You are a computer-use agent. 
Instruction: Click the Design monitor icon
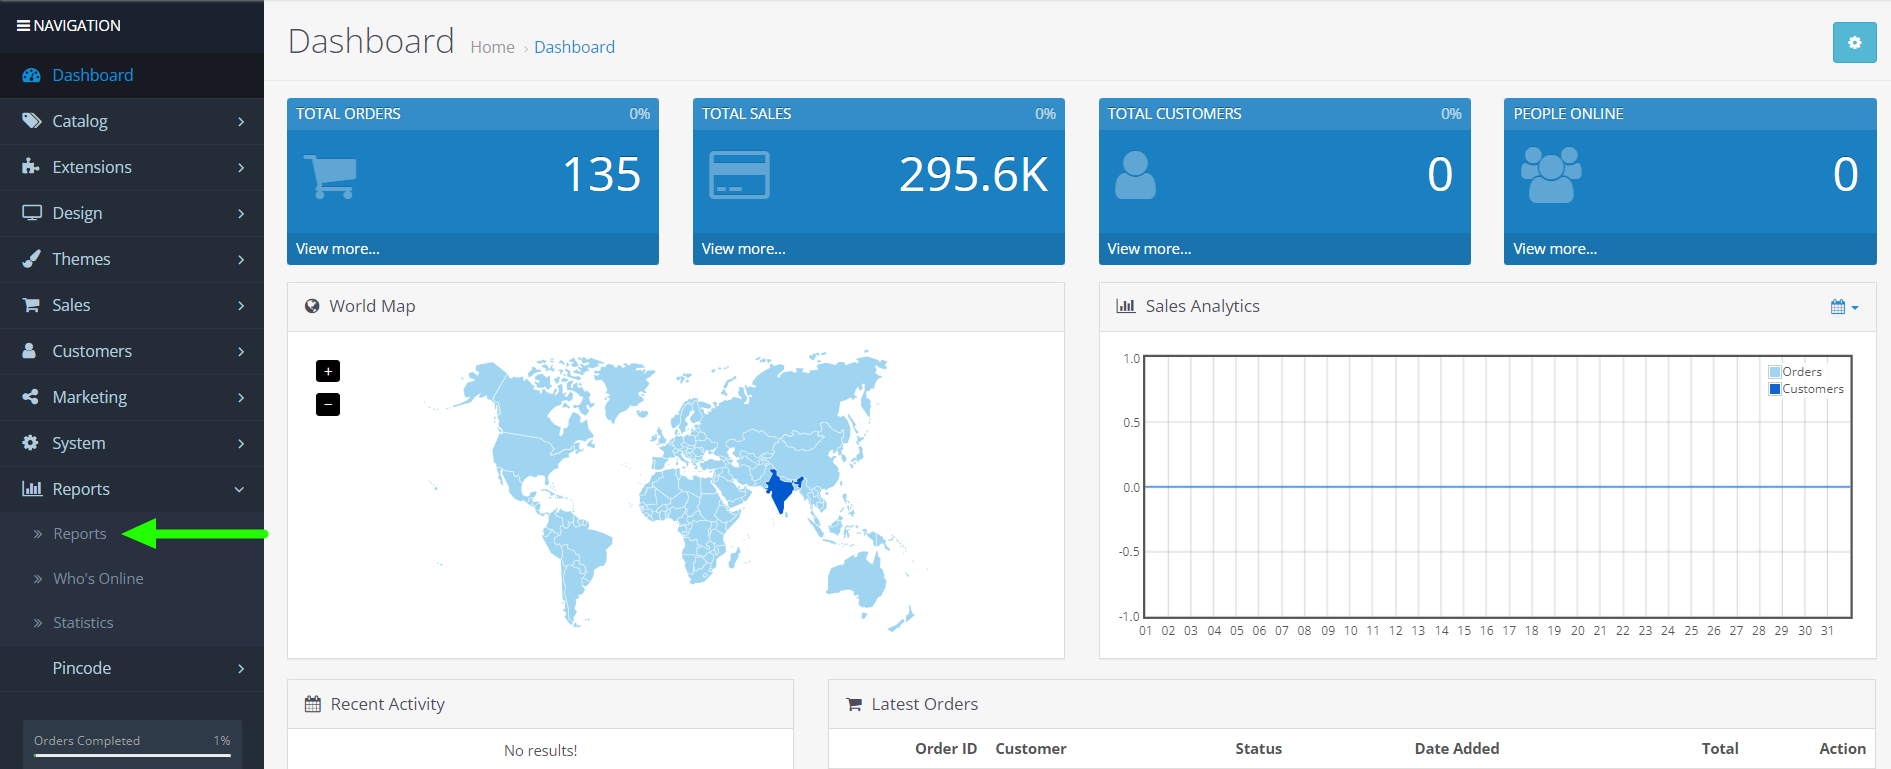click(x=32, y=213)
